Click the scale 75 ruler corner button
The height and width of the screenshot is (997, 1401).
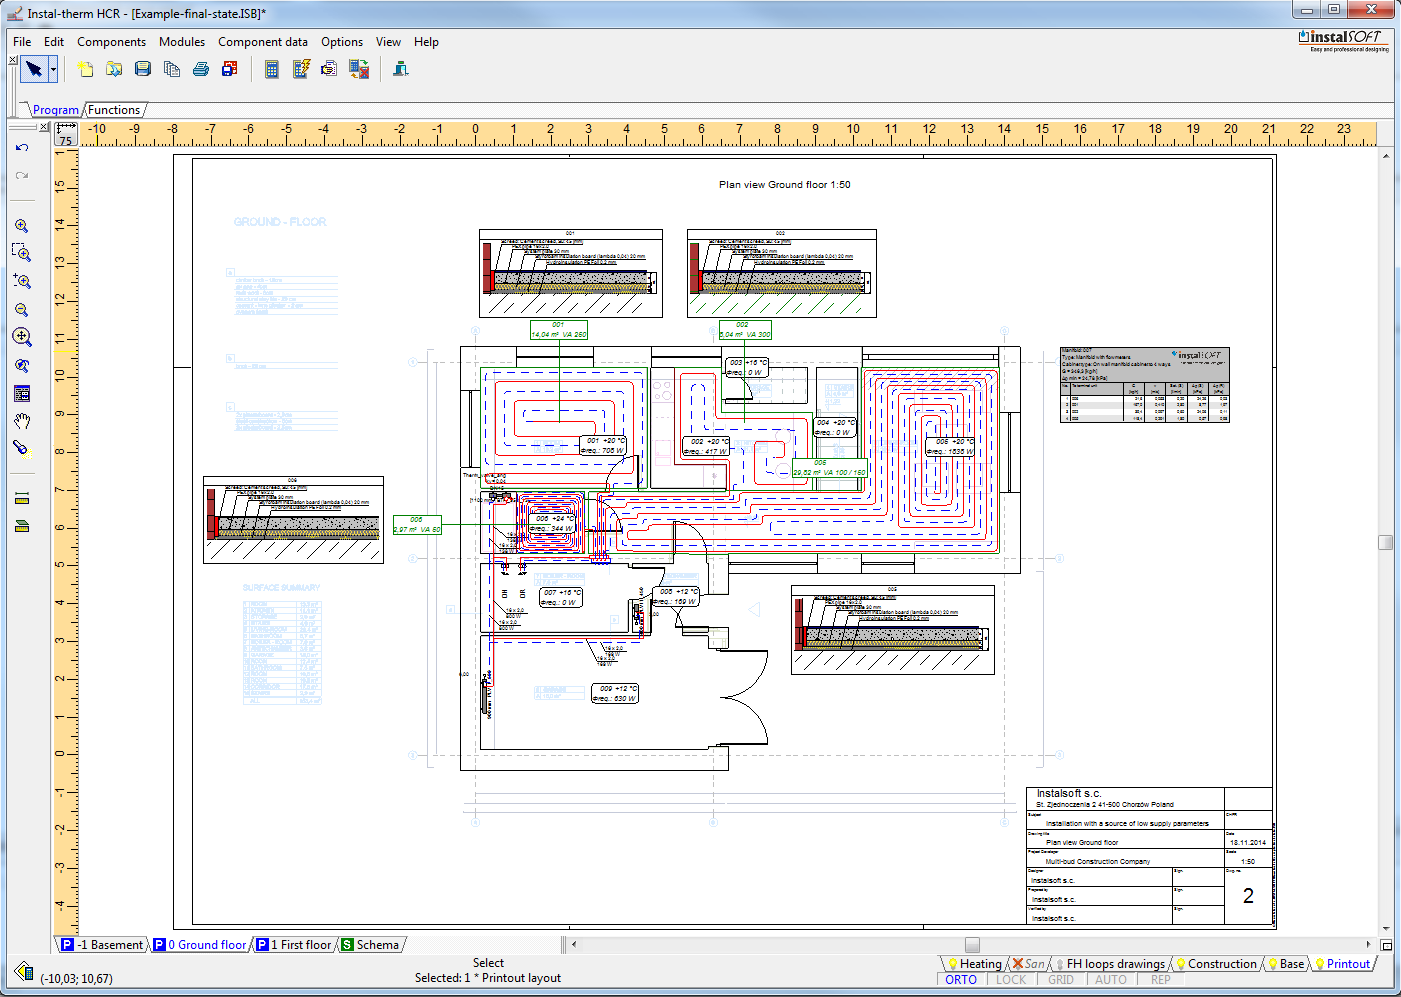(x=66, y=134)
